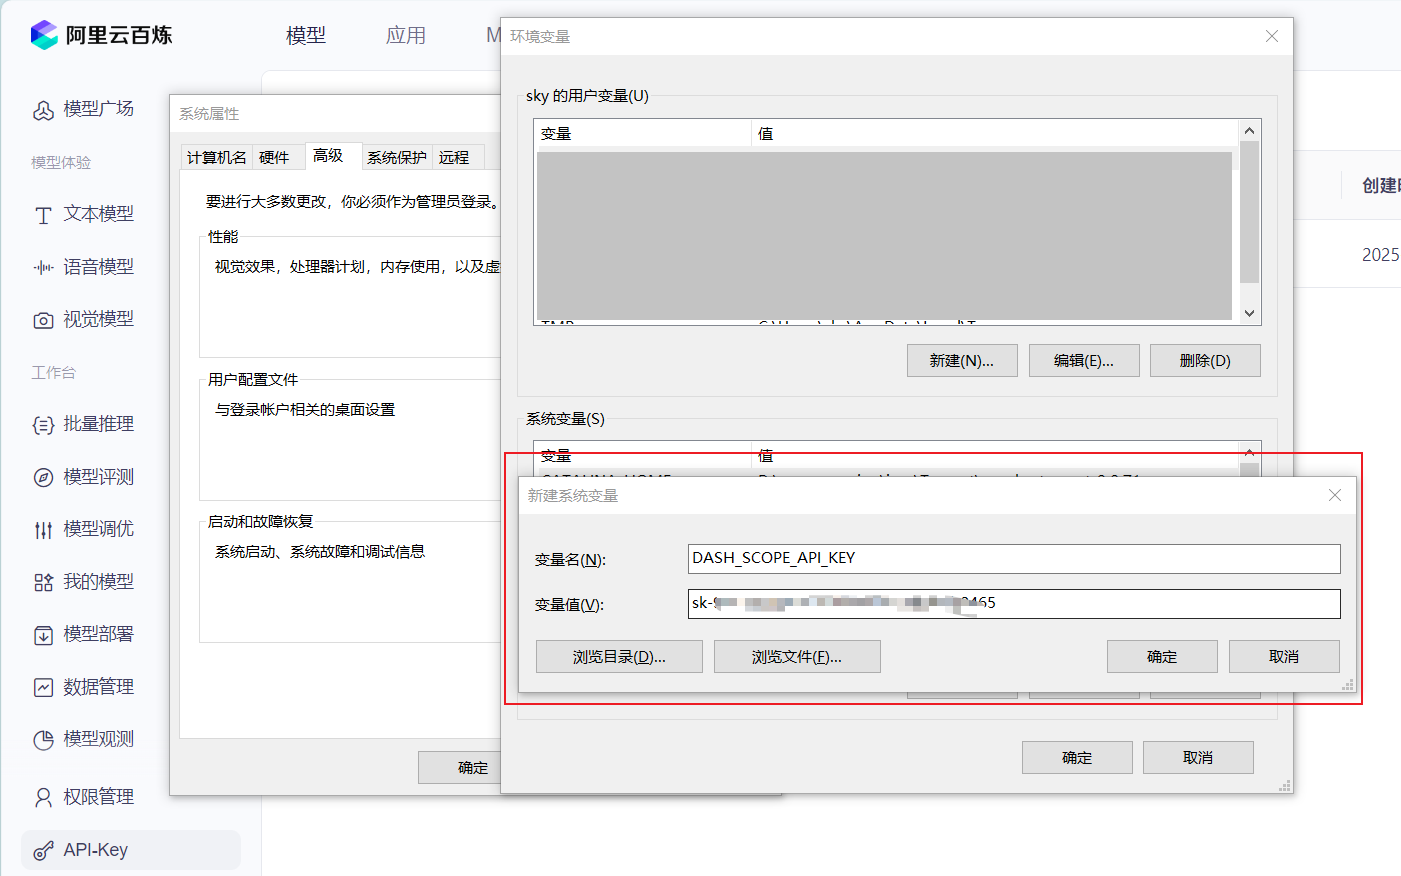Open 计算机名 tab in 系统属性

217,157
